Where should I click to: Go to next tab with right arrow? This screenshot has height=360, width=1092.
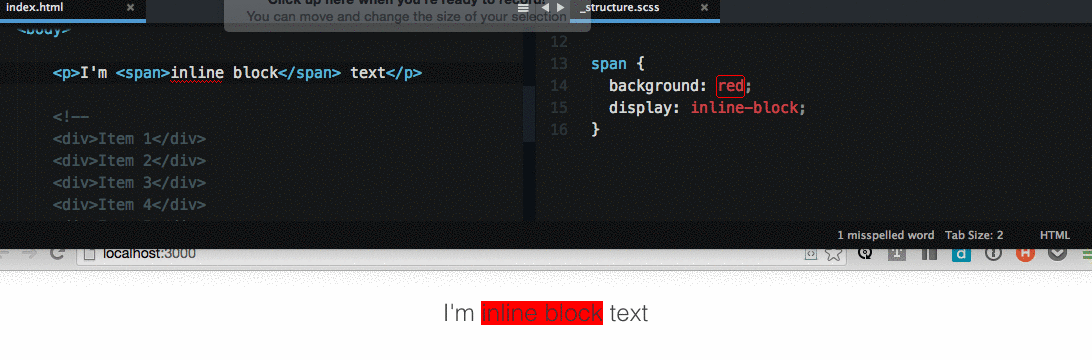coord(561,8)
